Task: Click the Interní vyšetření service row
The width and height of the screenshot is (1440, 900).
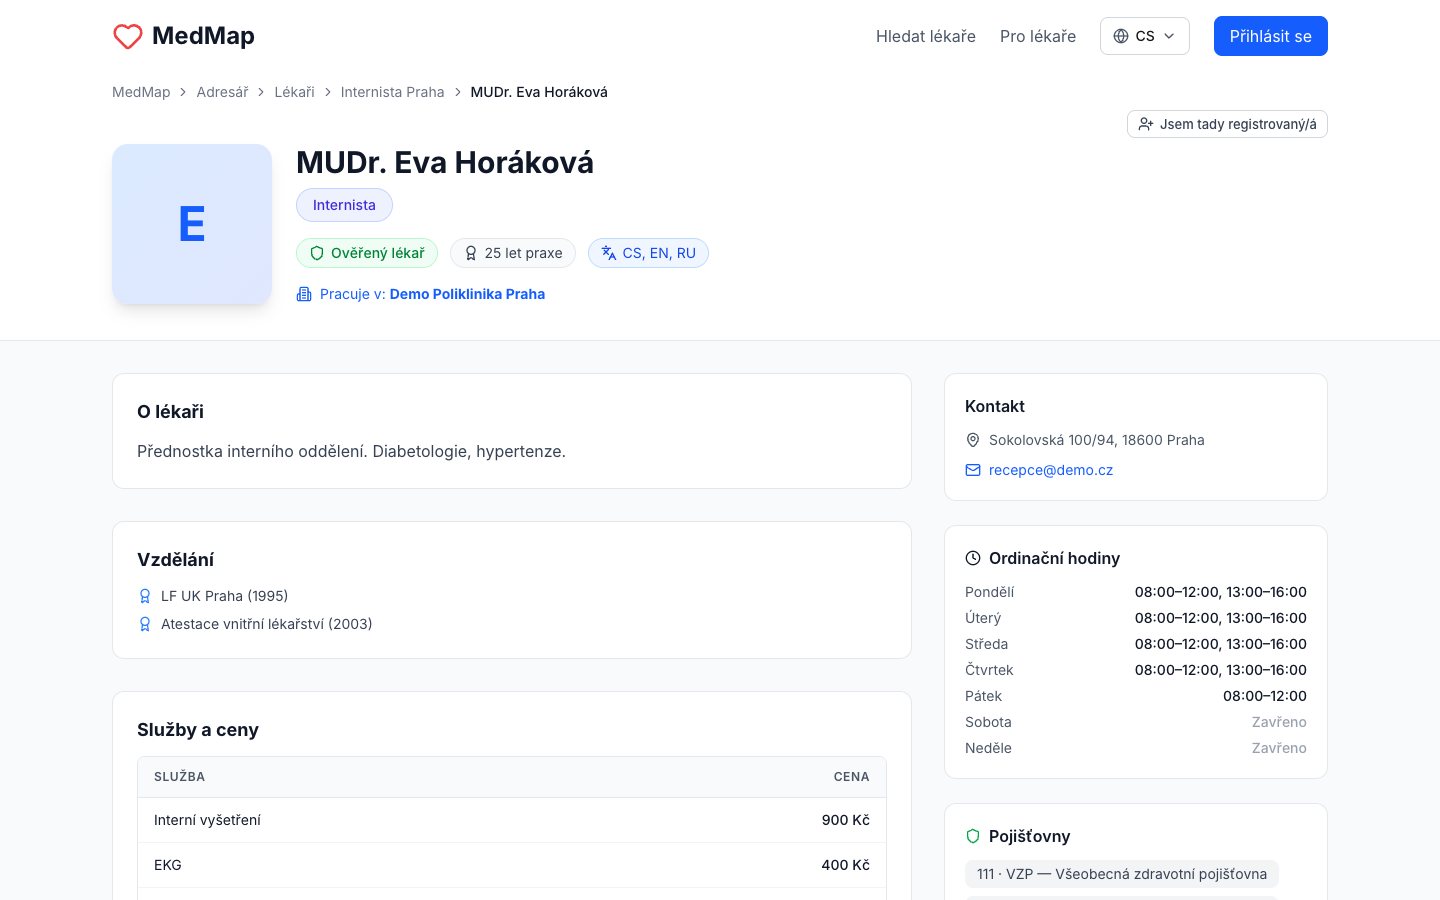Action: coord(512,820)
